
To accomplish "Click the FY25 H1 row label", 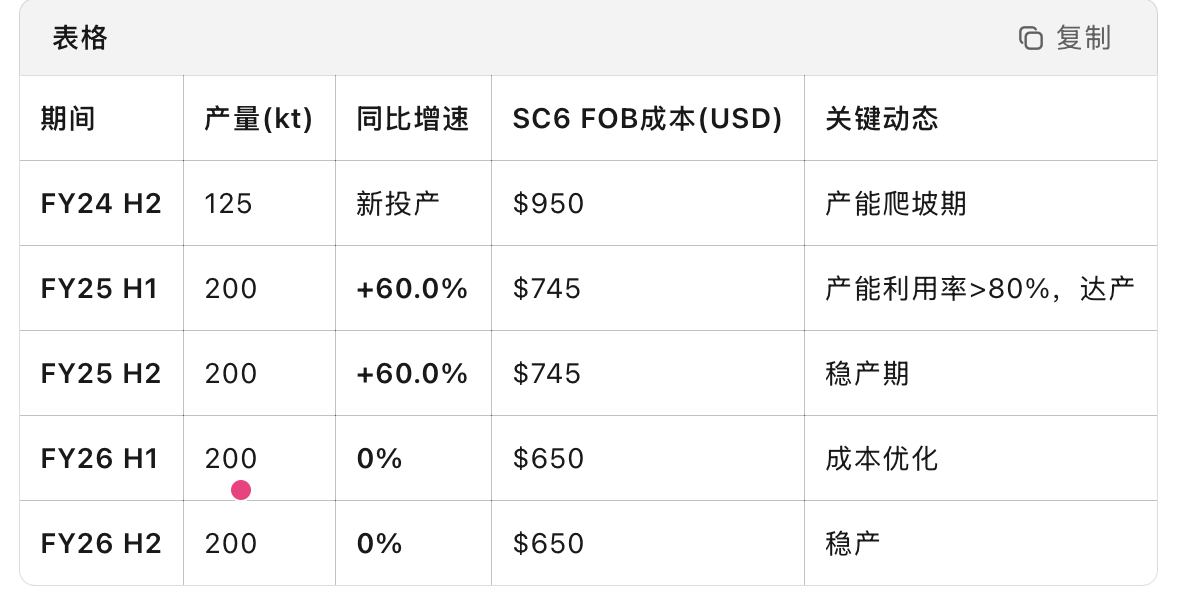I will (x=101, y=289).
